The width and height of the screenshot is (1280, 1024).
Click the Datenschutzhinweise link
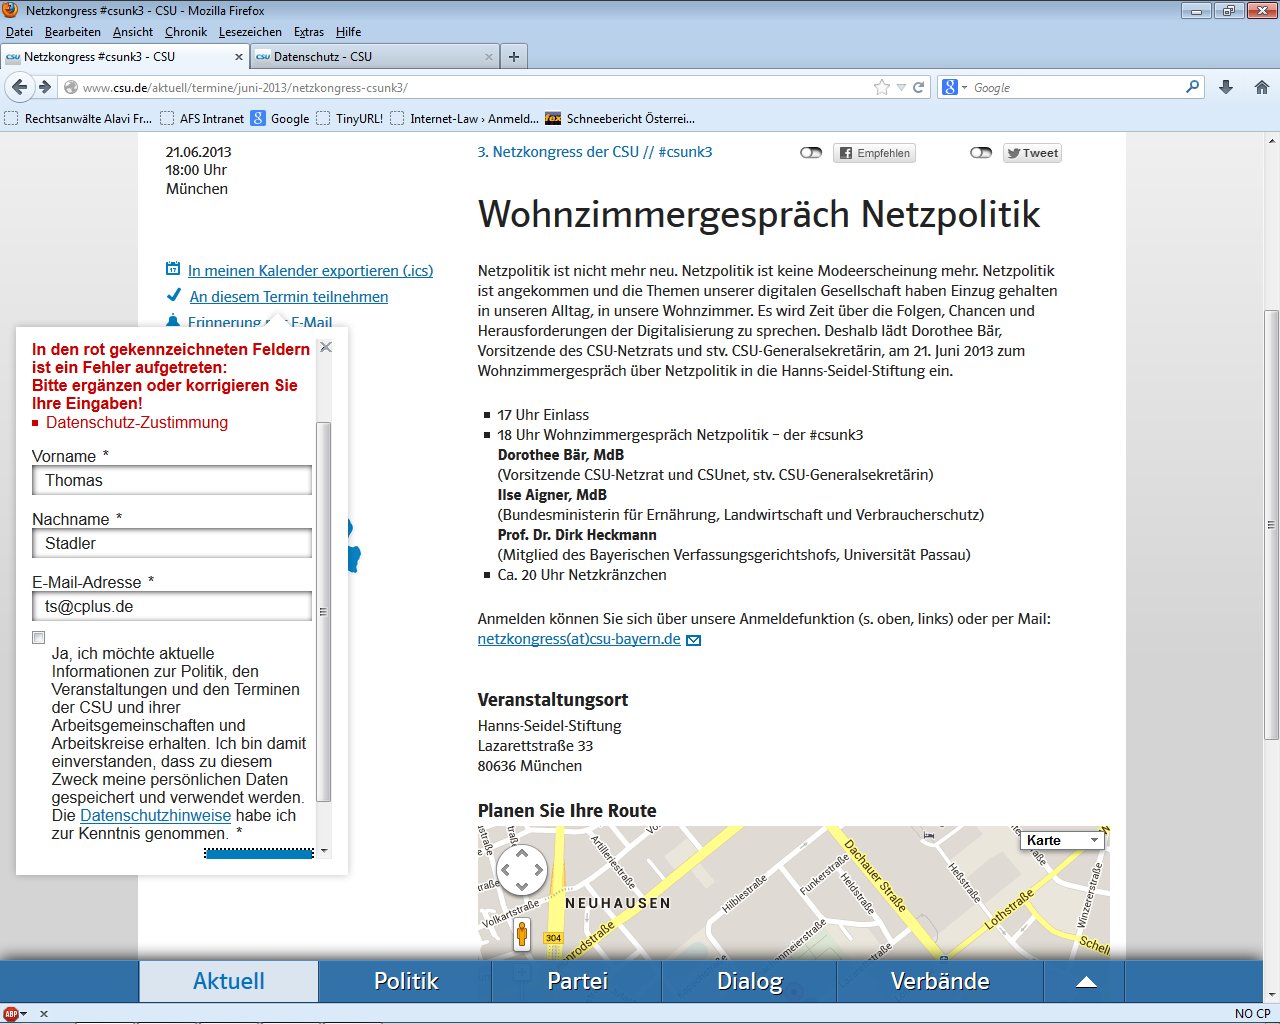click(x=155, y=815)
